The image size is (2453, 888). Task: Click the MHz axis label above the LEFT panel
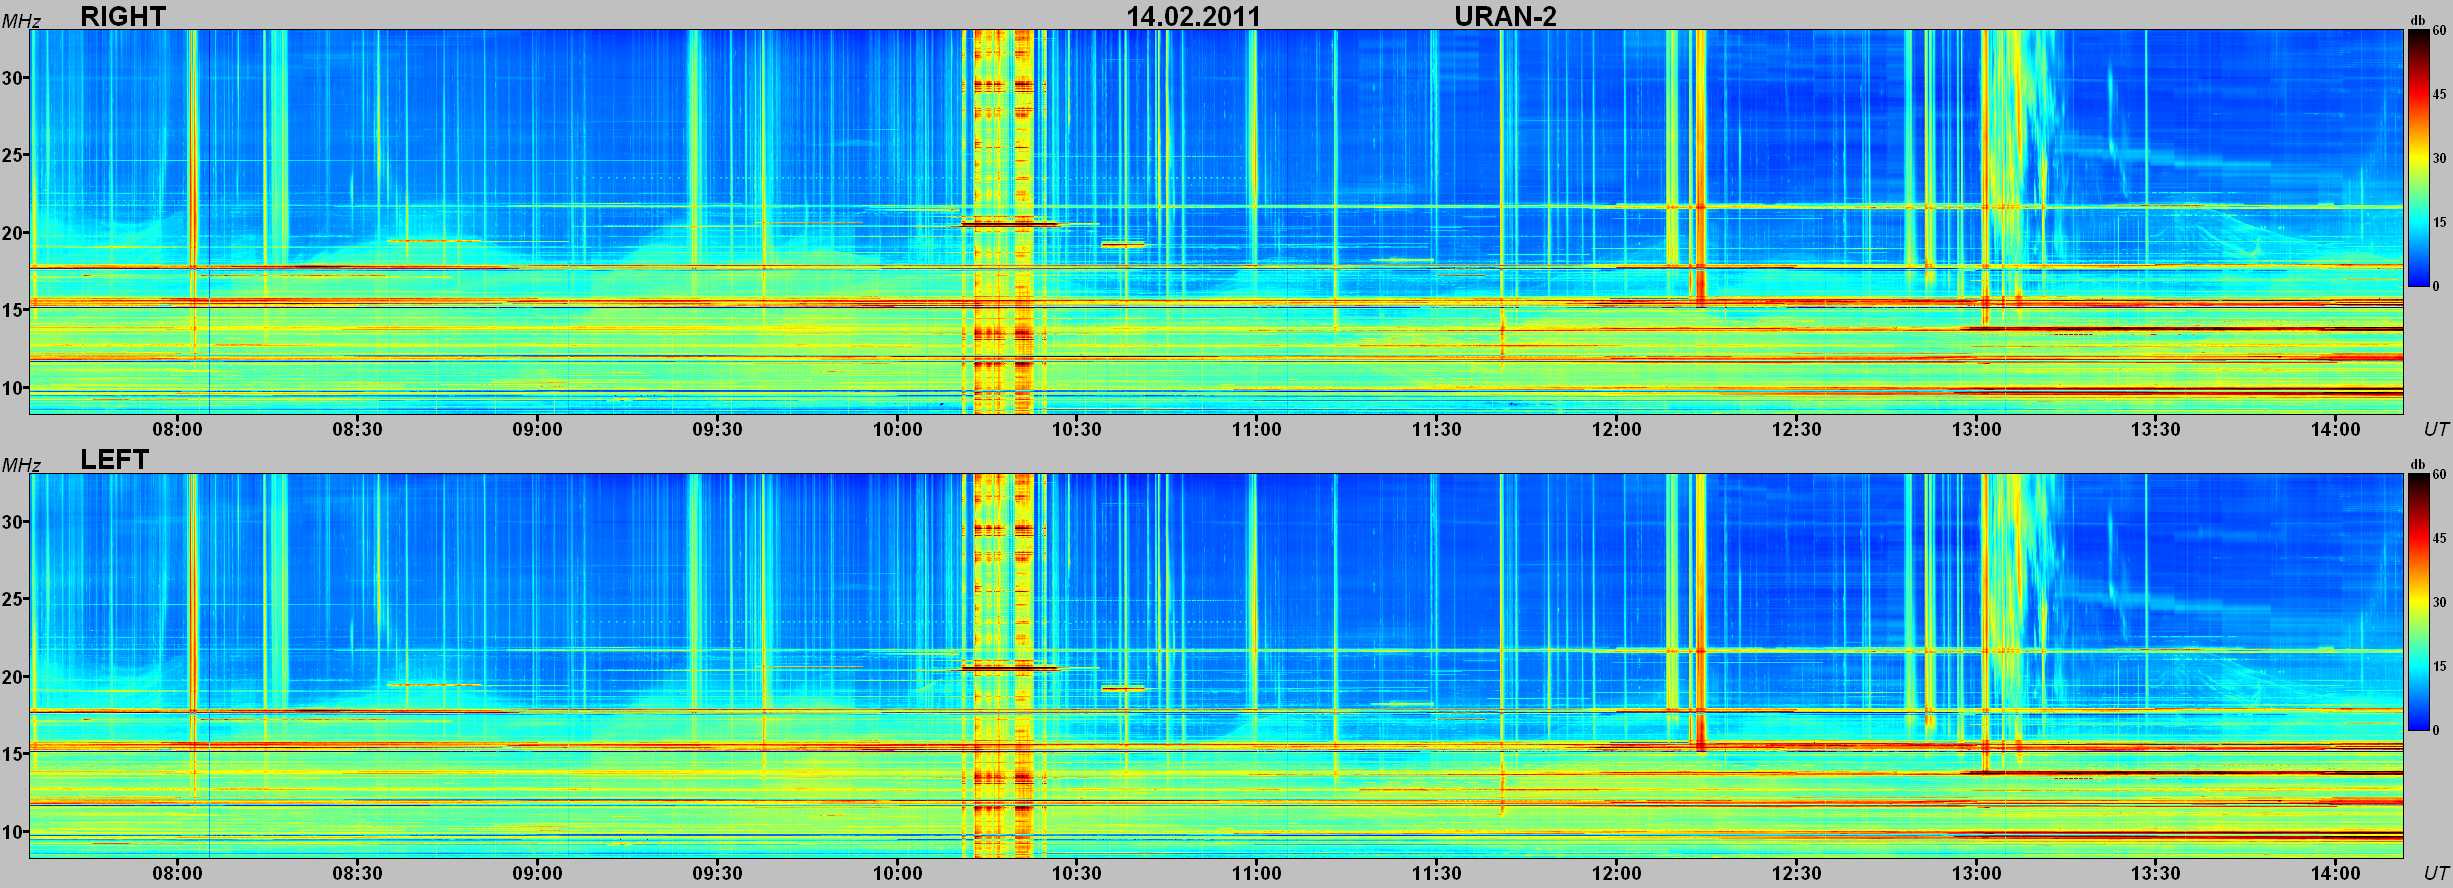[21, 465]
